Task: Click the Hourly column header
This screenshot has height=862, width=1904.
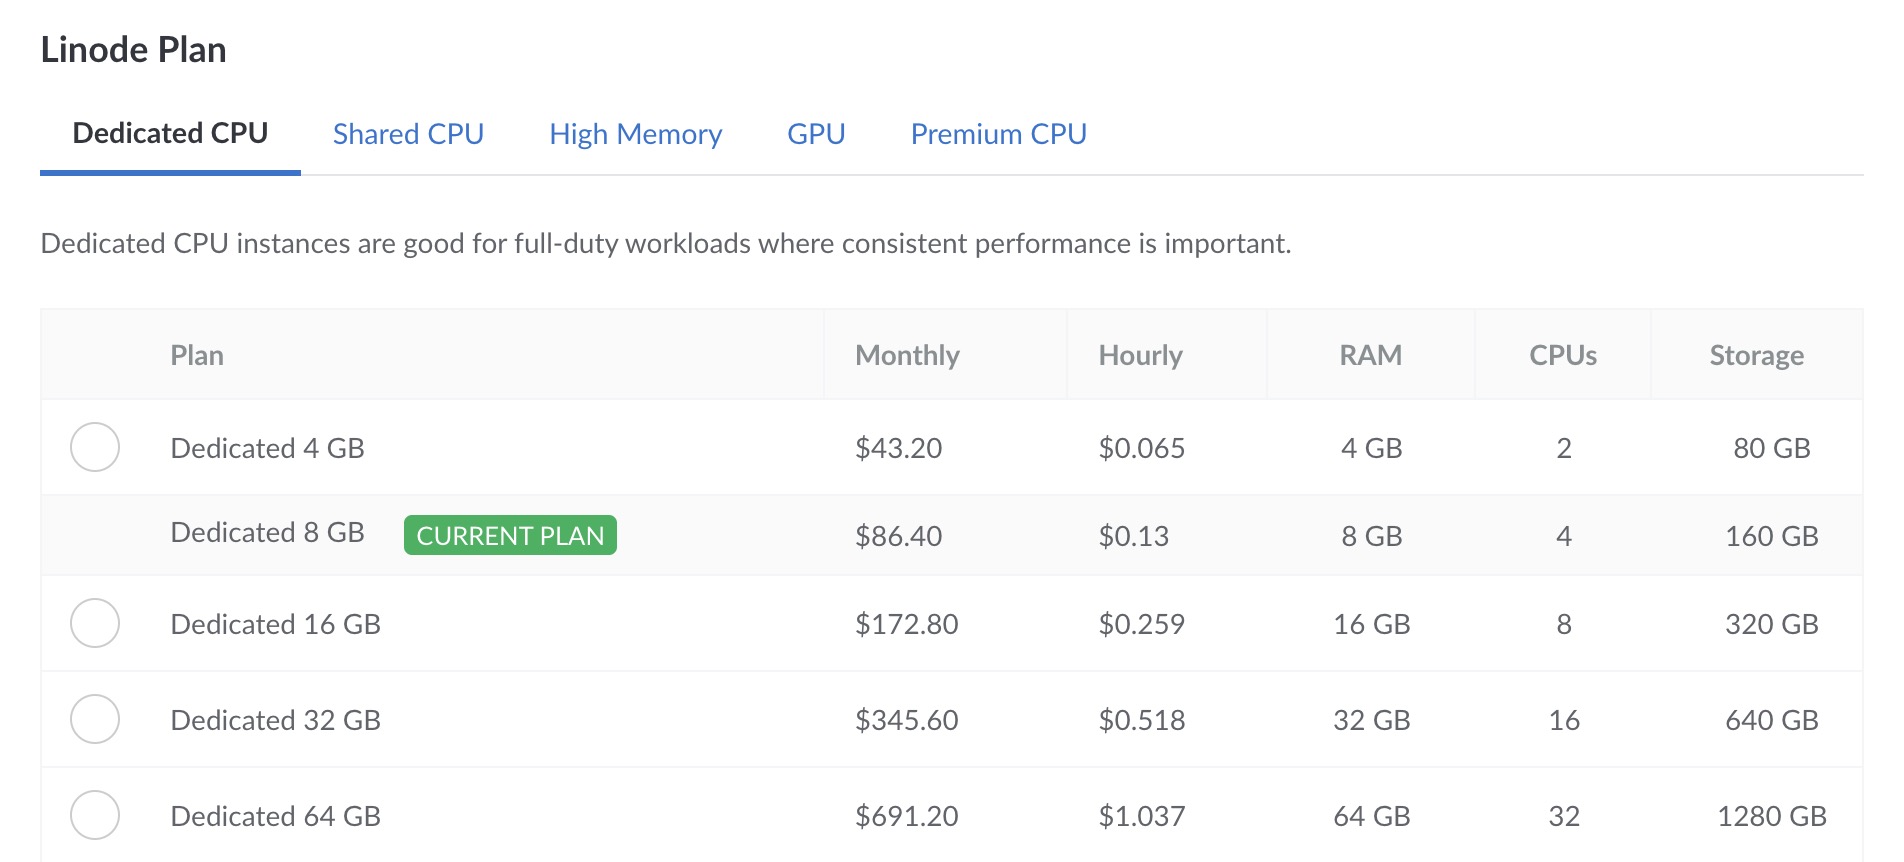Action: [1140, 356]
